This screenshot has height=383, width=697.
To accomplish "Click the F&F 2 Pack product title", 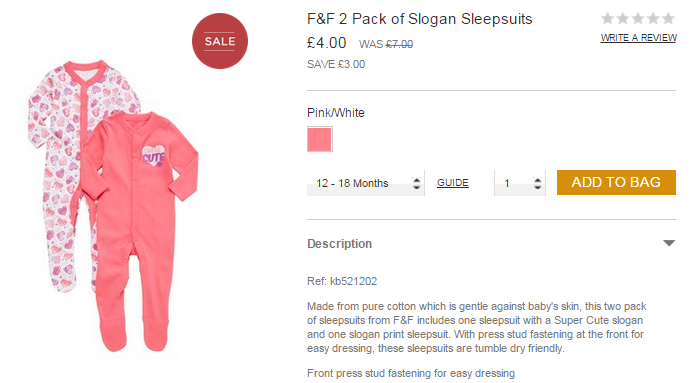I will coord(420,19).
